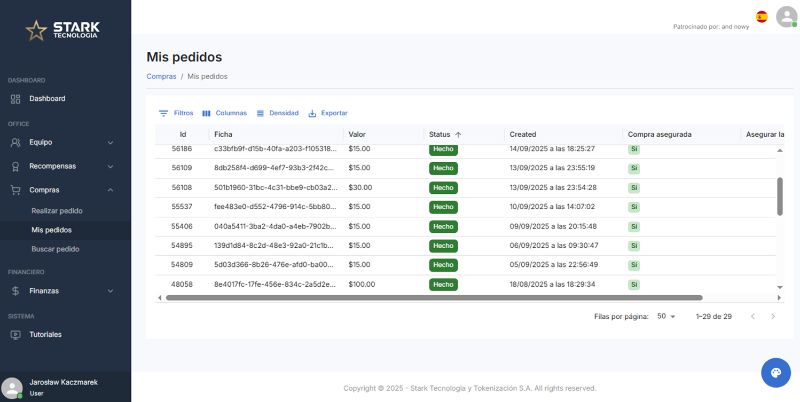Open the Columnas visibility selector
This screenshot has width=800, height=402.
[x=224, y=113]
